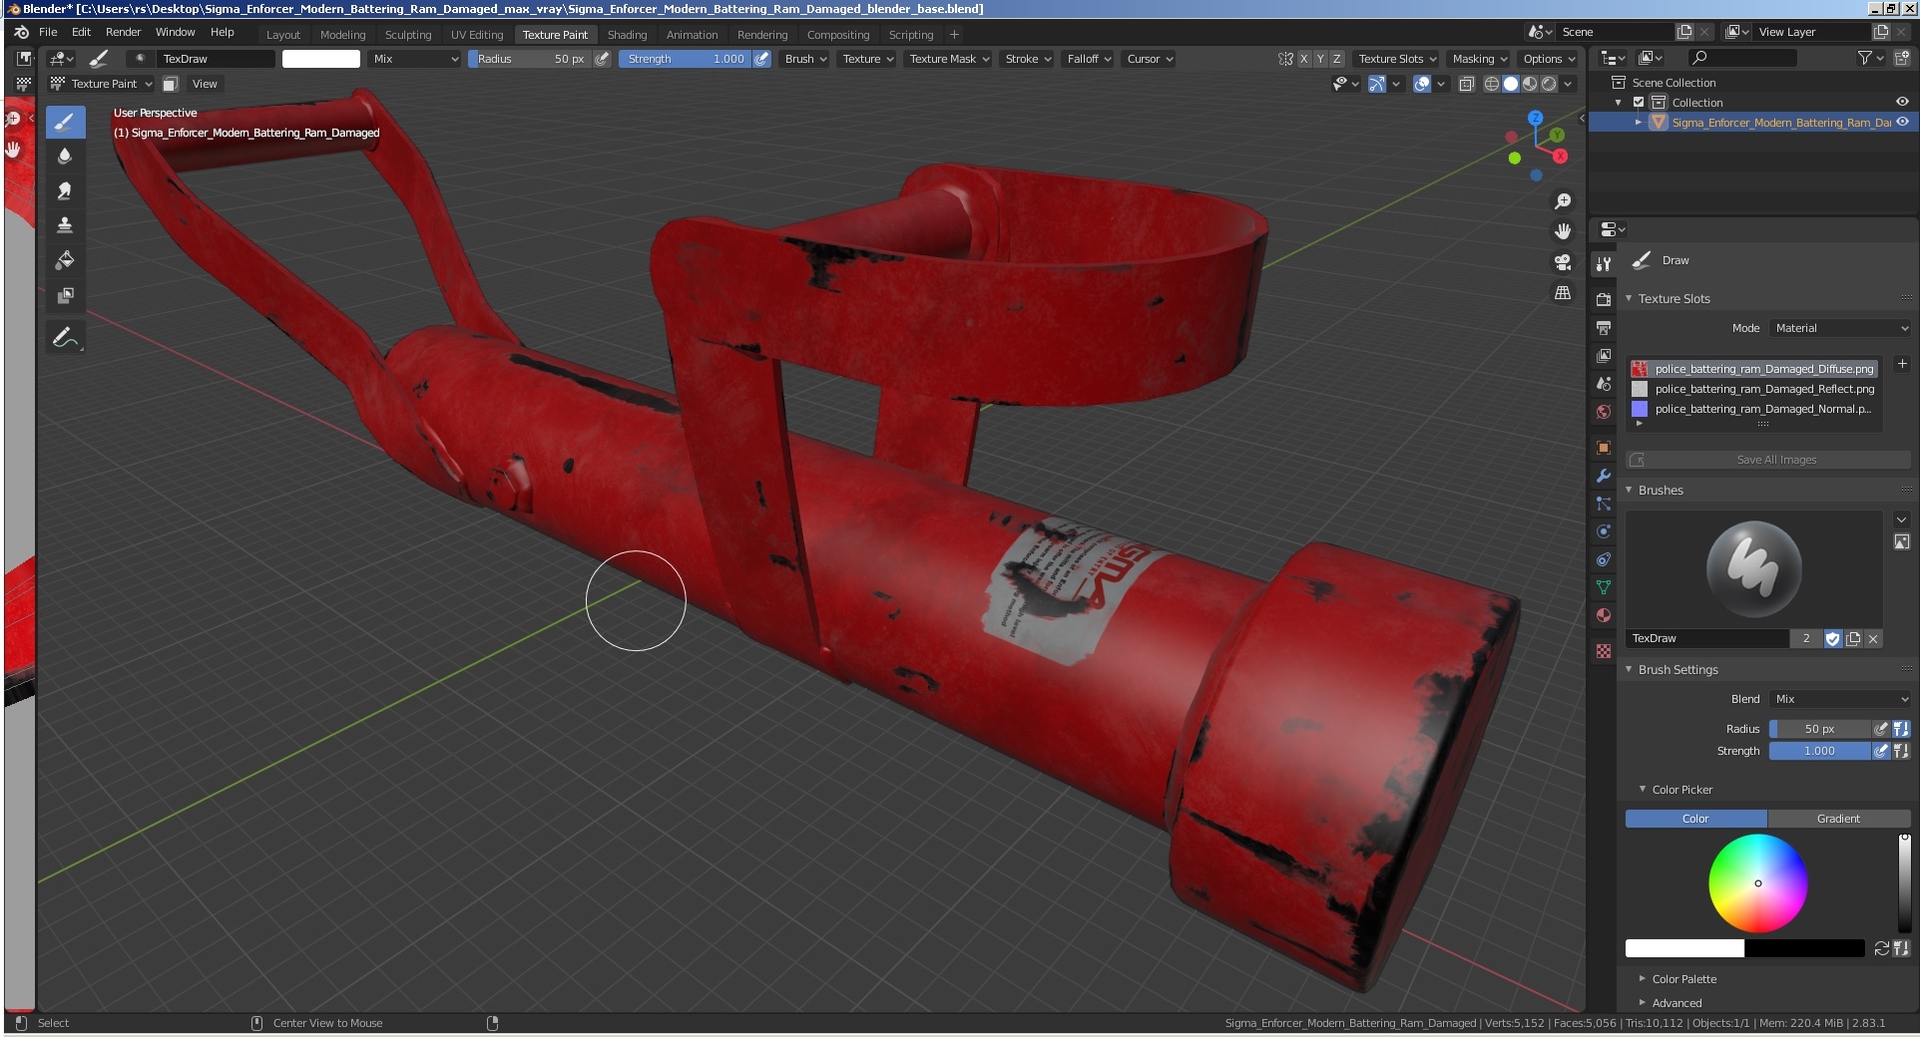Select the Smear tool in toolbar
This screenshot has width=1920, height=1037.
[66, 190]
